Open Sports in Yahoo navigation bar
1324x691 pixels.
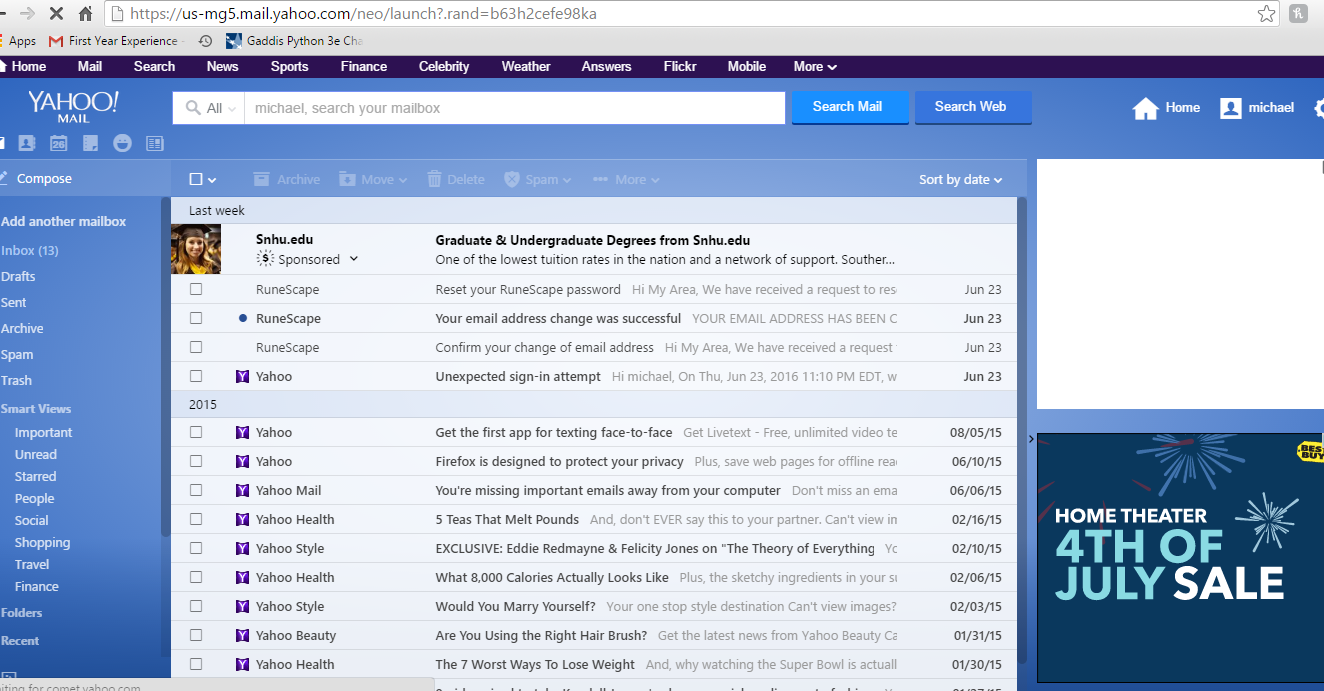[289, 66]
